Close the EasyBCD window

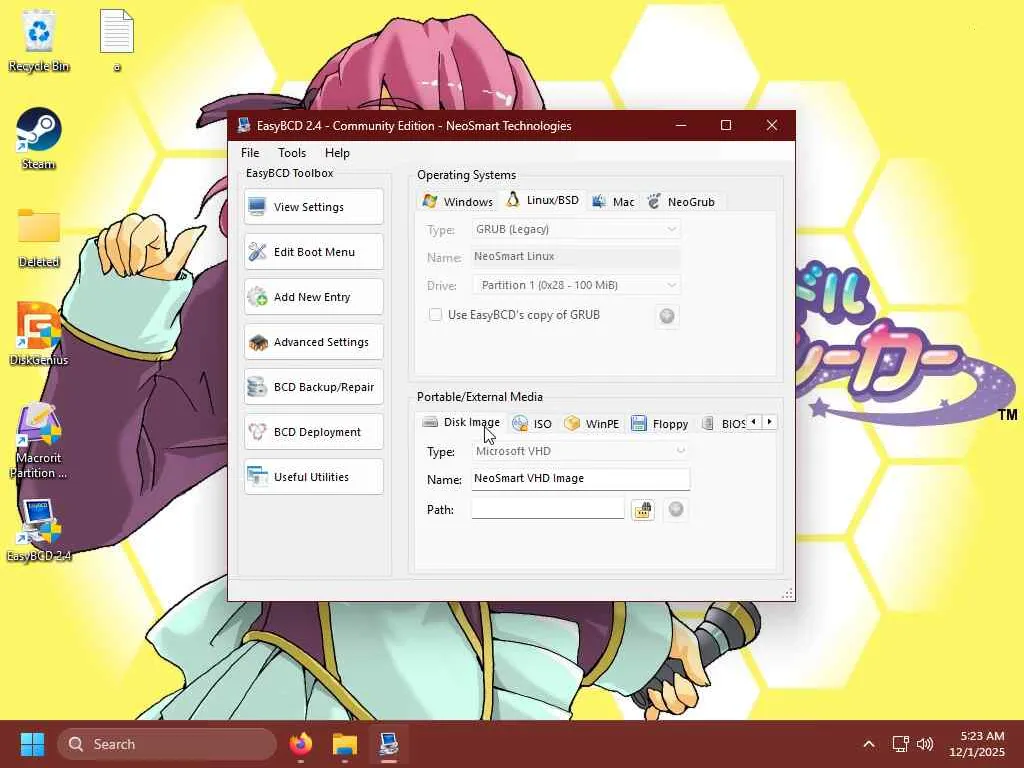[x=772, y=125]
